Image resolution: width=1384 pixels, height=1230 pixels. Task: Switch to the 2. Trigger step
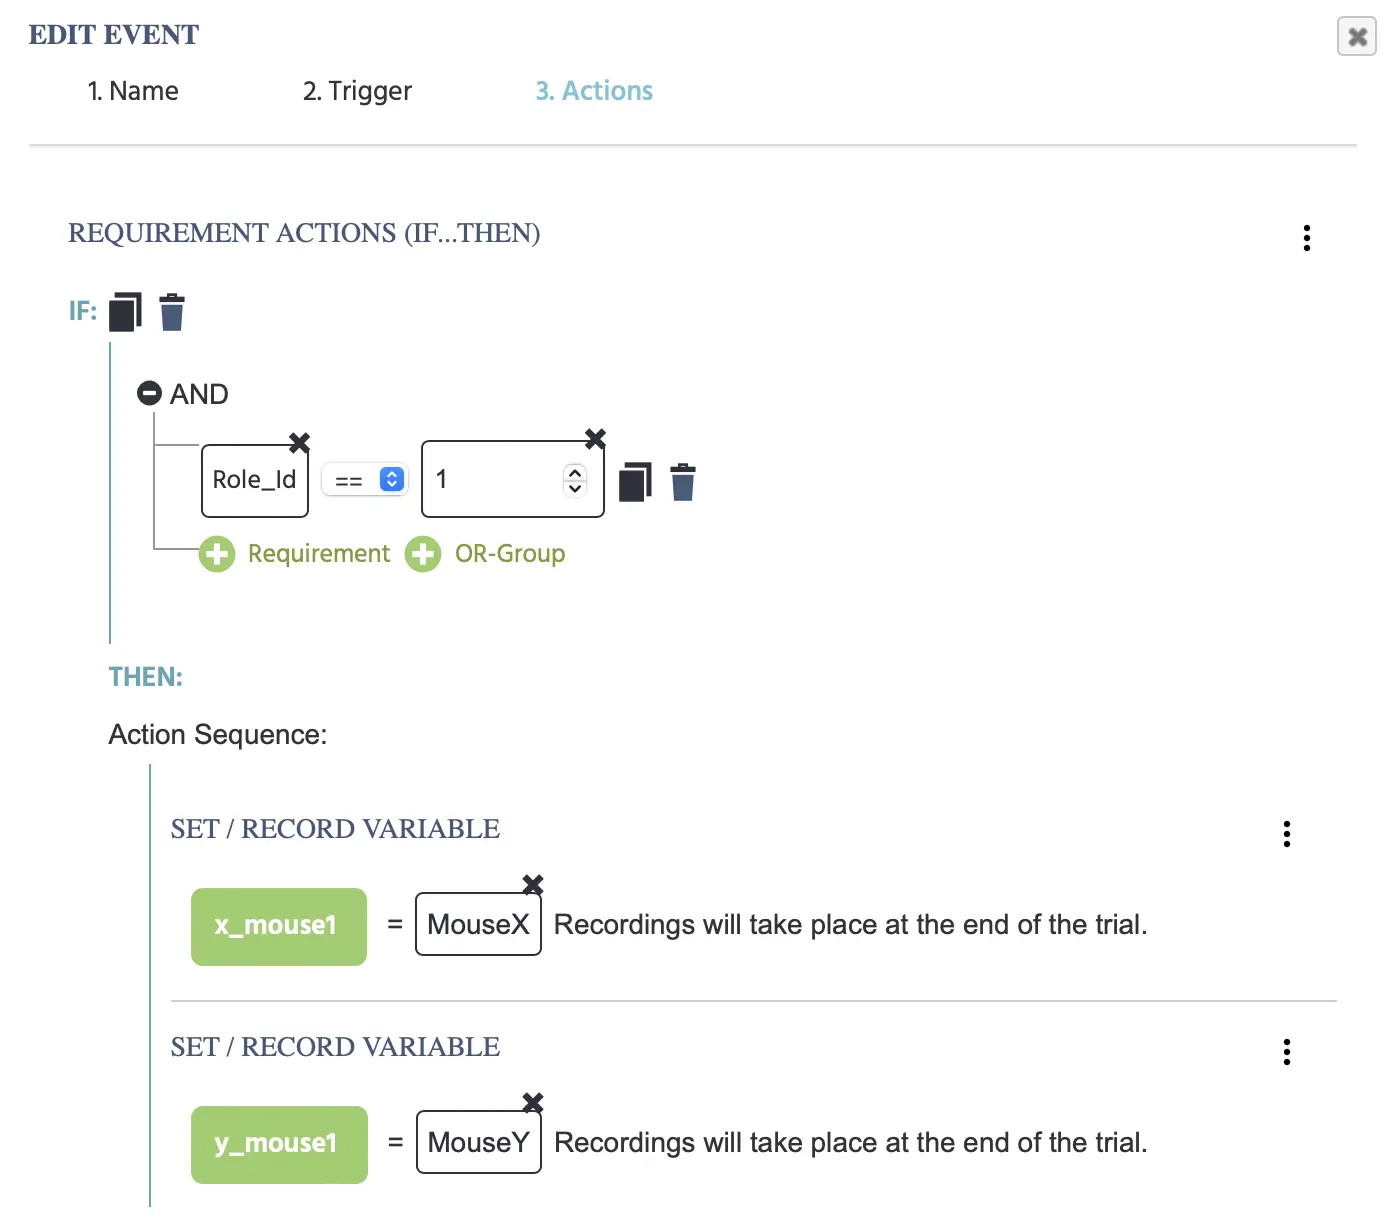click(357, 91)
